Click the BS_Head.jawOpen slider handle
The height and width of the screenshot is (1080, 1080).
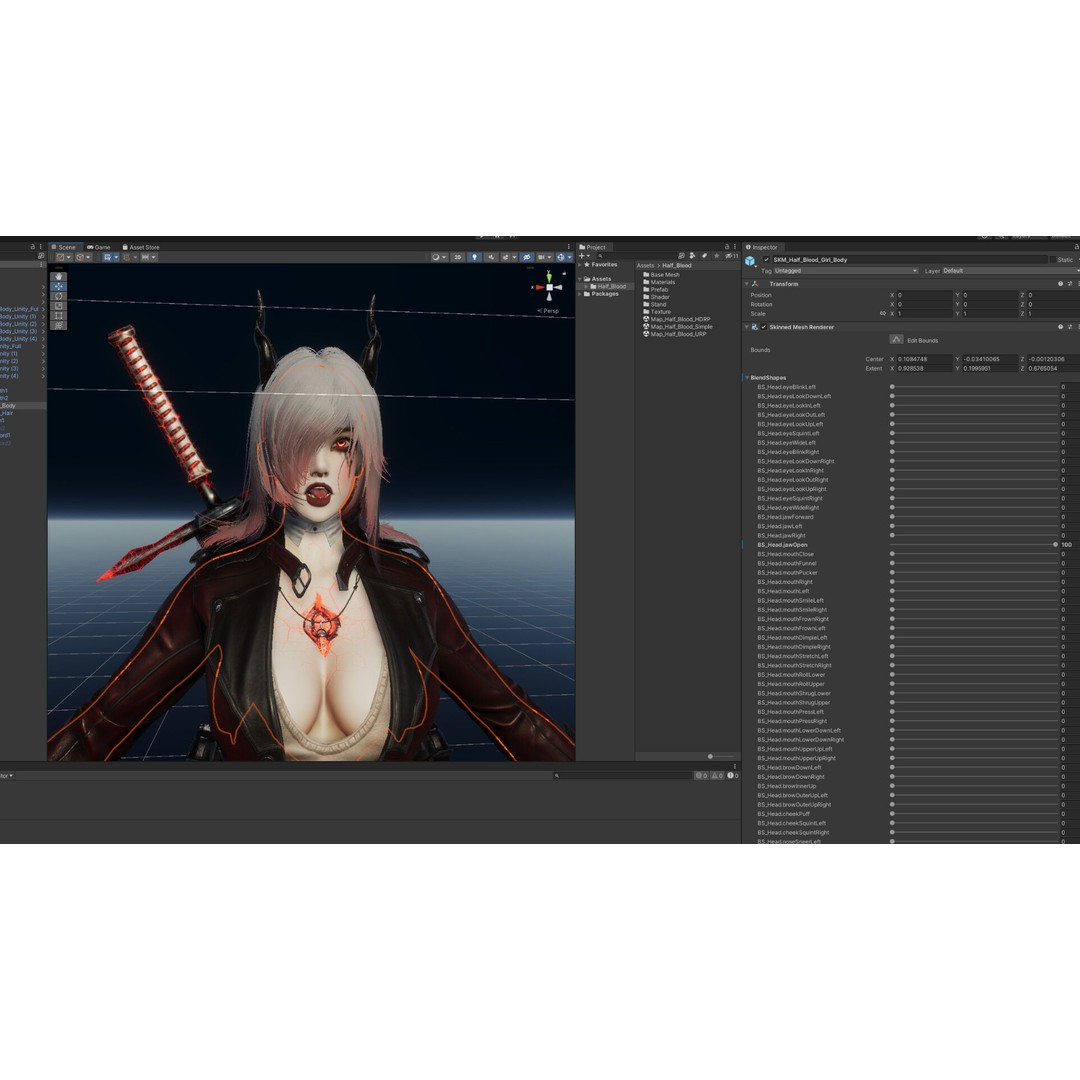(1055, 545)
